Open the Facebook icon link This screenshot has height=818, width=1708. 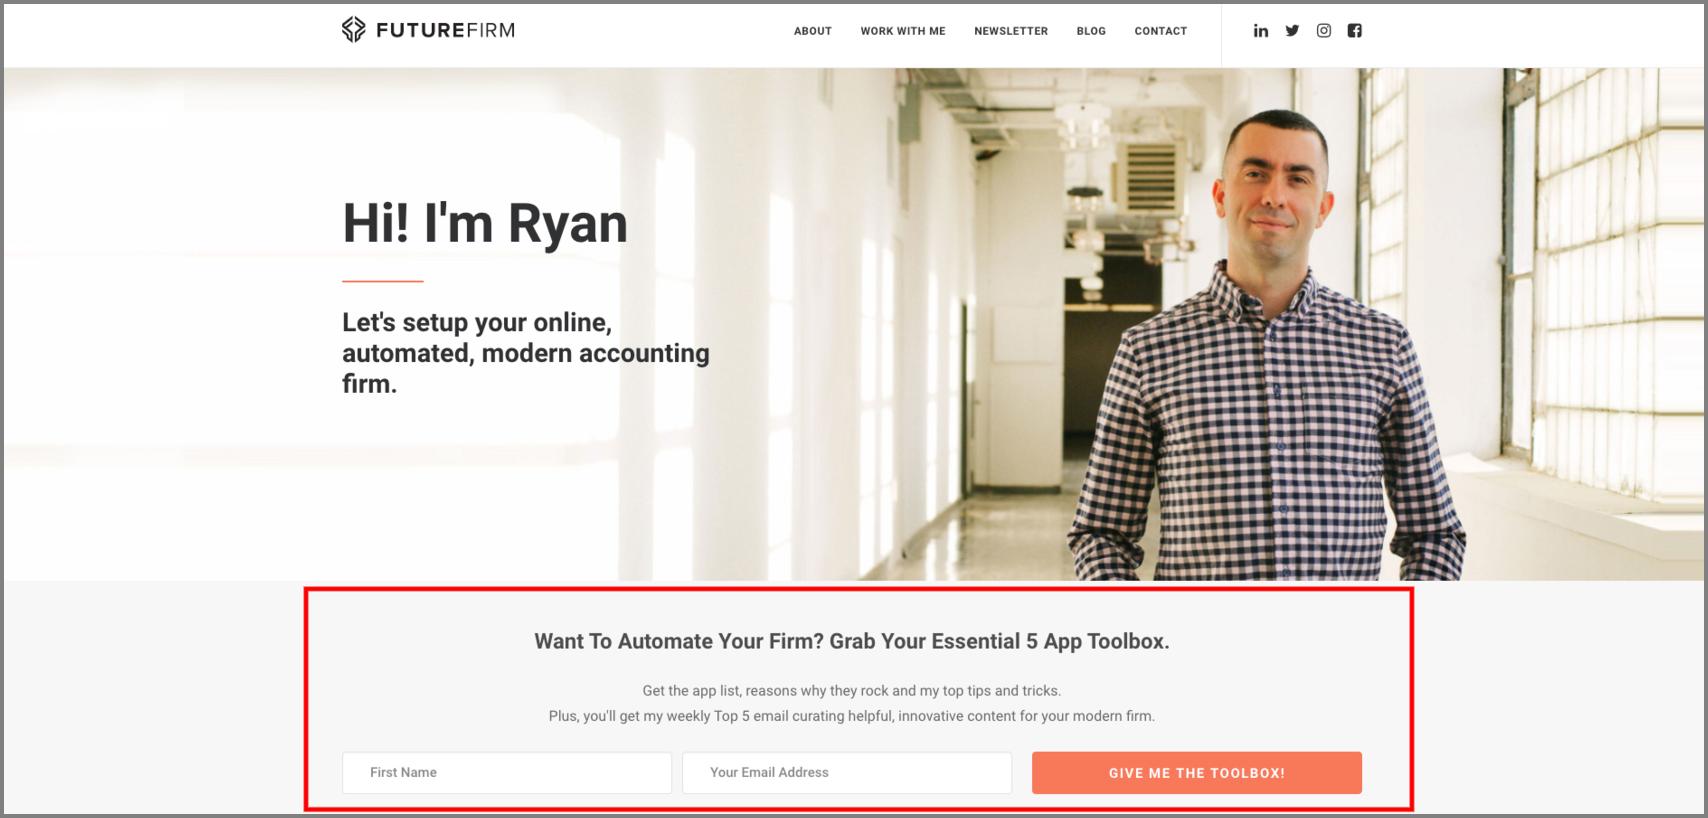(1355, 31)
